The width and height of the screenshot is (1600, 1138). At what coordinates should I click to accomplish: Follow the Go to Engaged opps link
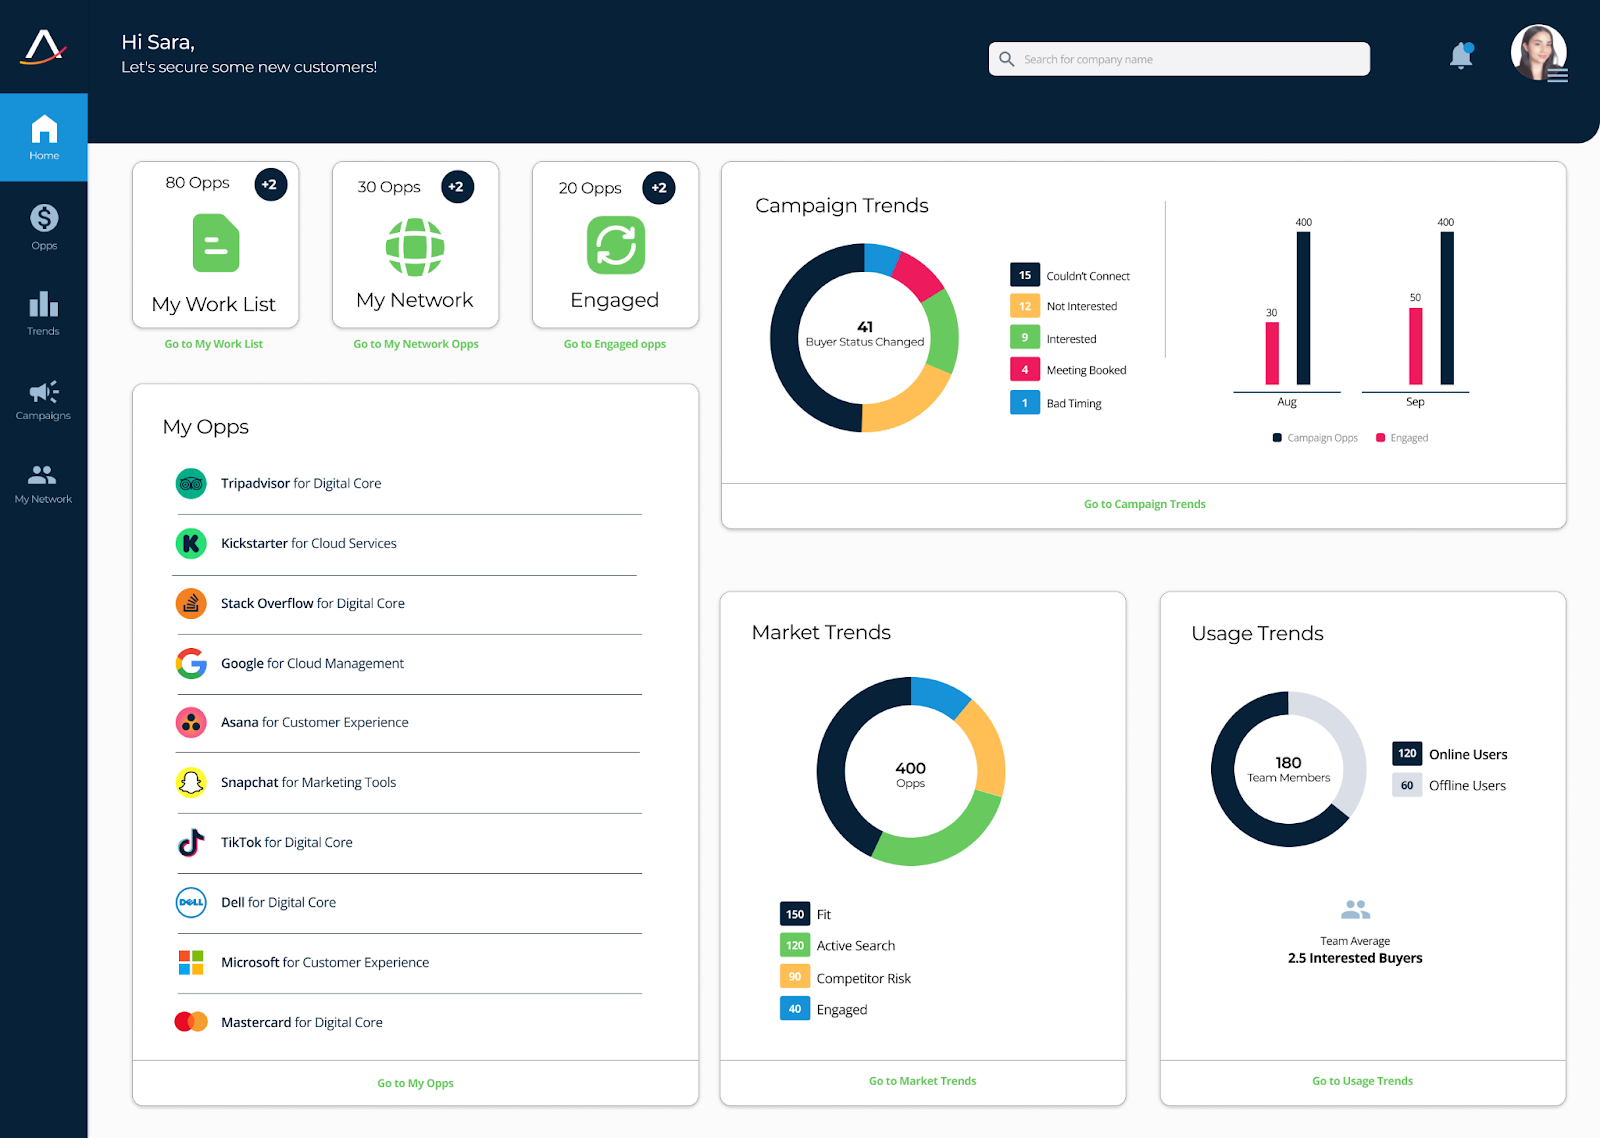click(x=615, y=344)
